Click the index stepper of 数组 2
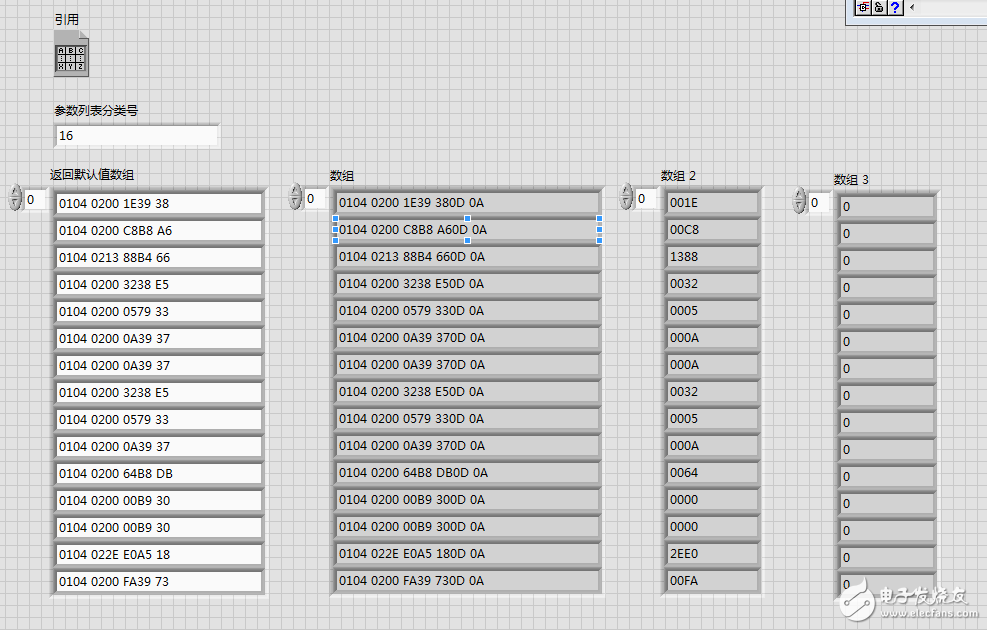Image resolution: width=987 pixels, height=630 pixels. coord(626,196)
